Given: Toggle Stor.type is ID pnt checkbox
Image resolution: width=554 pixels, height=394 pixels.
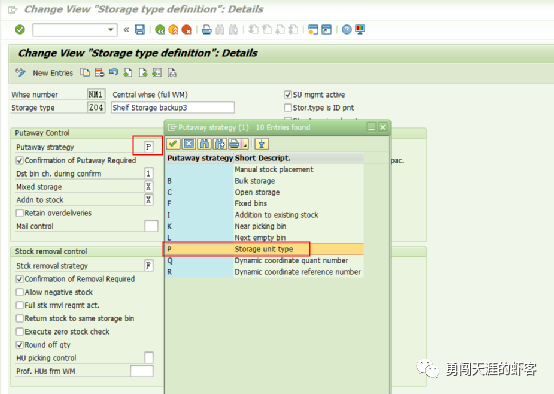Looking at the screenshot, I should point(288,108).
